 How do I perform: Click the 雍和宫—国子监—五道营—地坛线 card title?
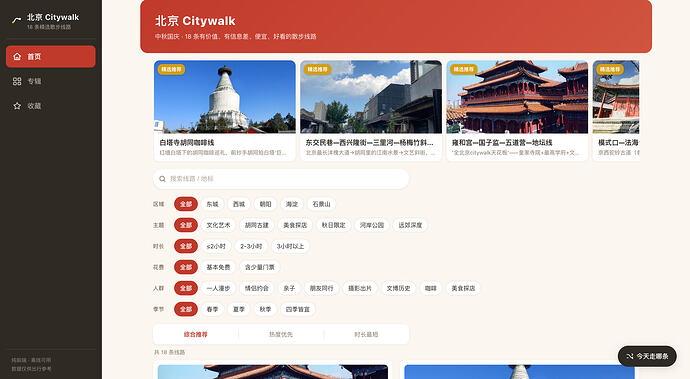(502, 143)
